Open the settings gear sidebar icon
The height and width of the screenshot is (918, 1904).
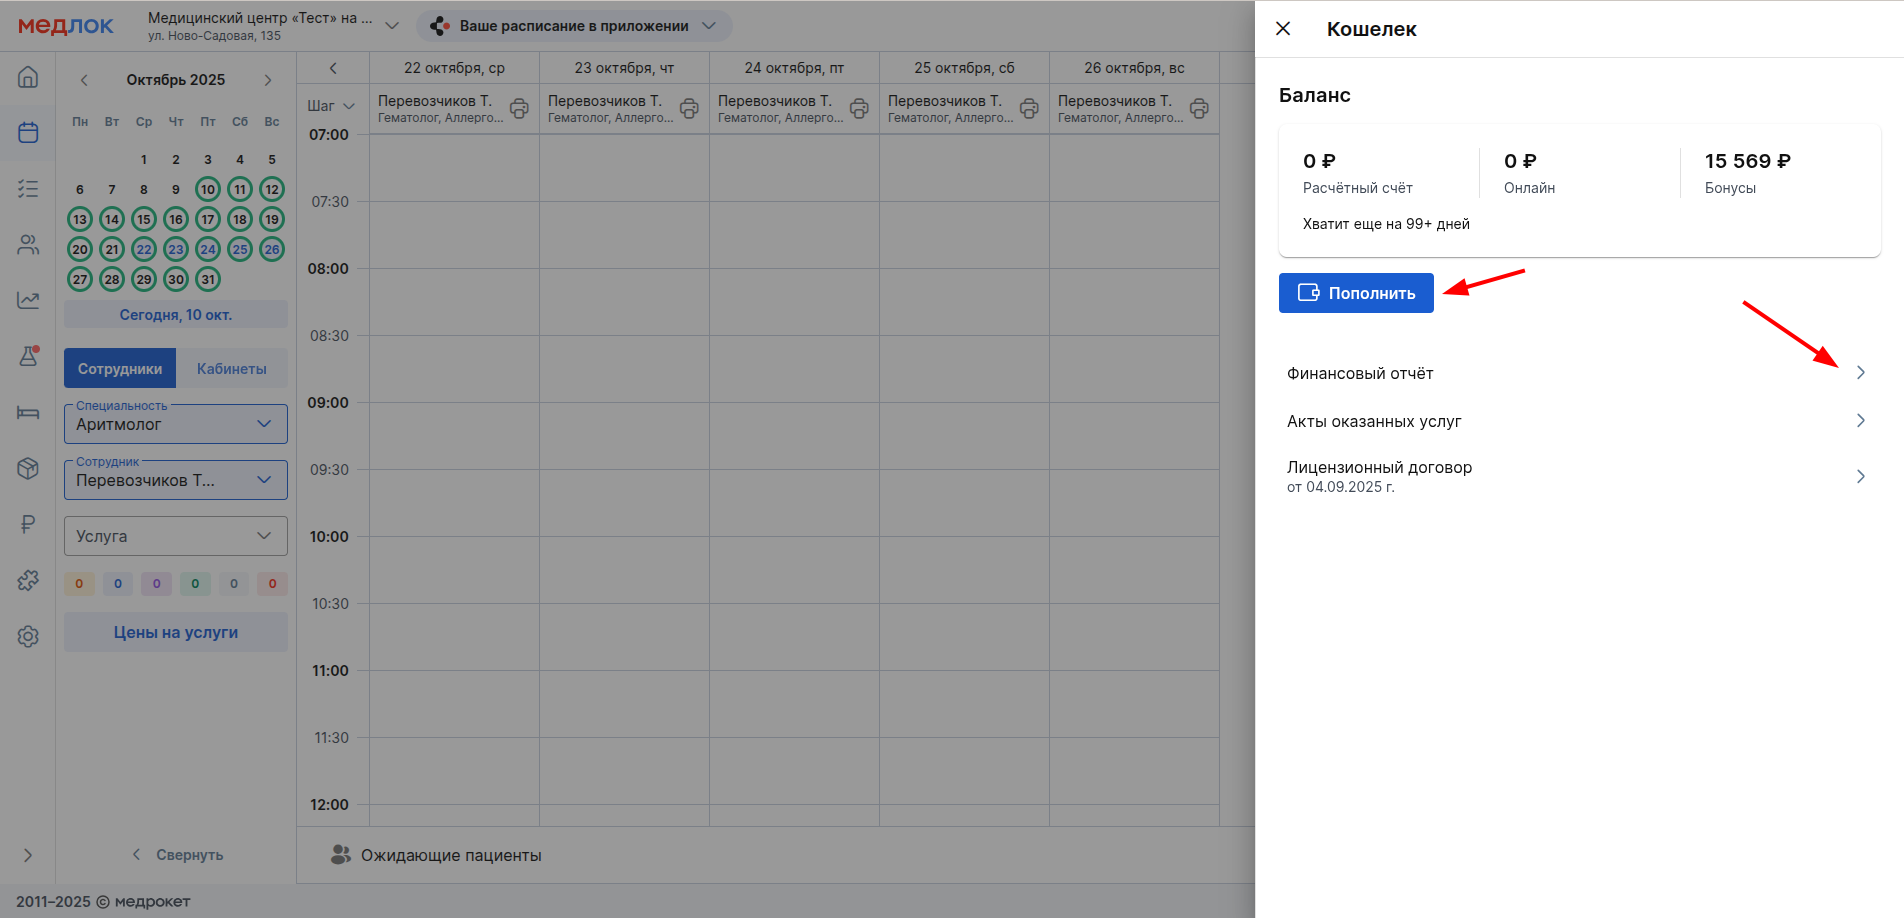click(28, 636)
